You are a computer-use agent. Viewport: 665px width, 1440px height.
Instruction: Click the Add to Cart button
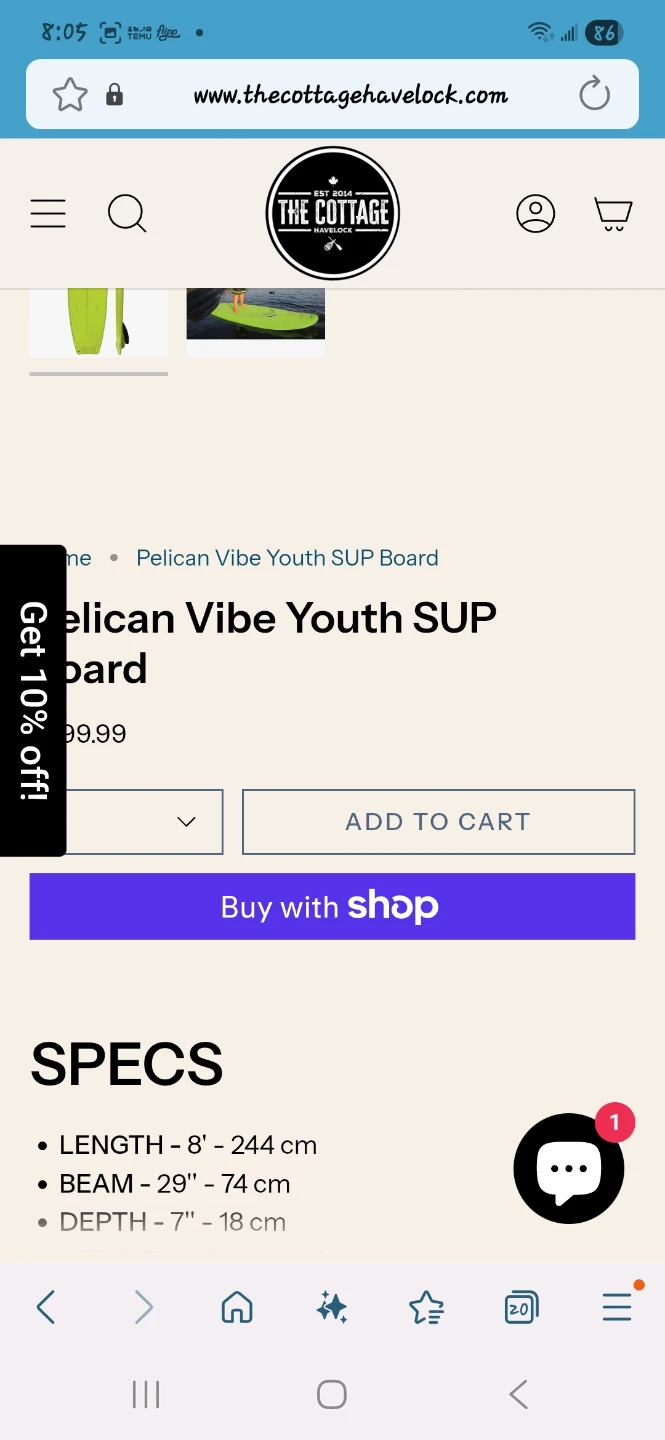point(438,822)
